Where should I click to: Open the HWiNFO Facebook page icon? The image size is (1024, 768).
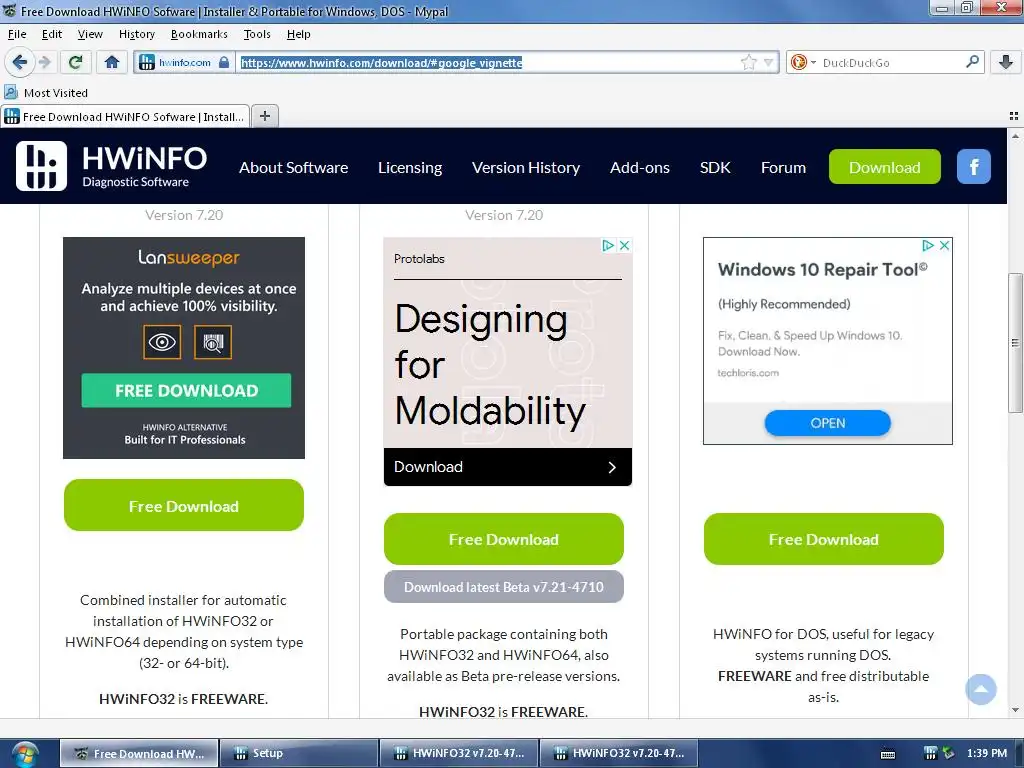974,167
